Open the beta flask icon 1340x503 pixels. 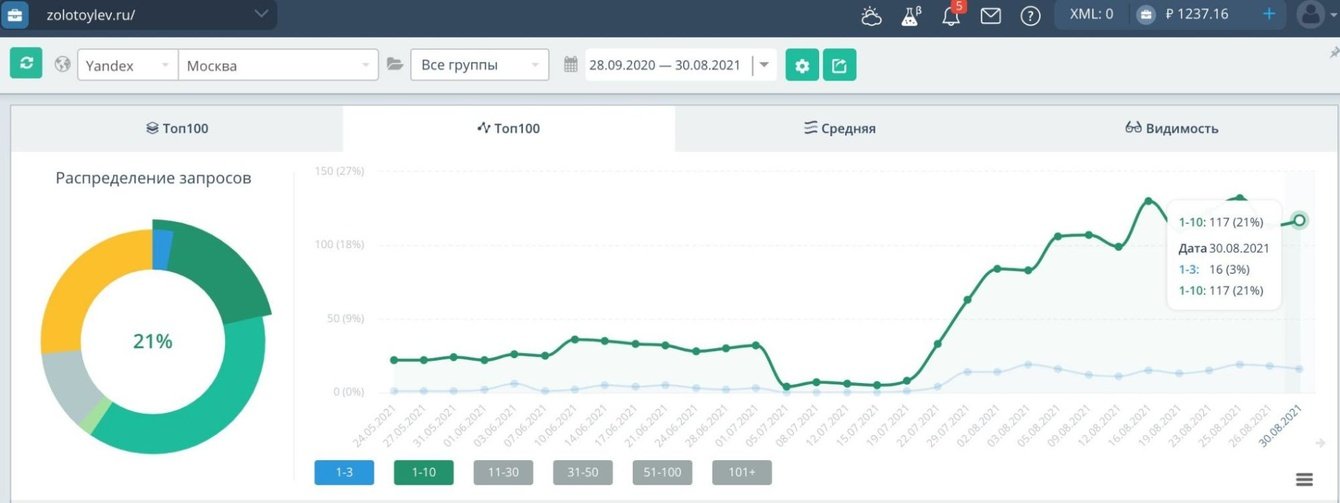point(910,15)
